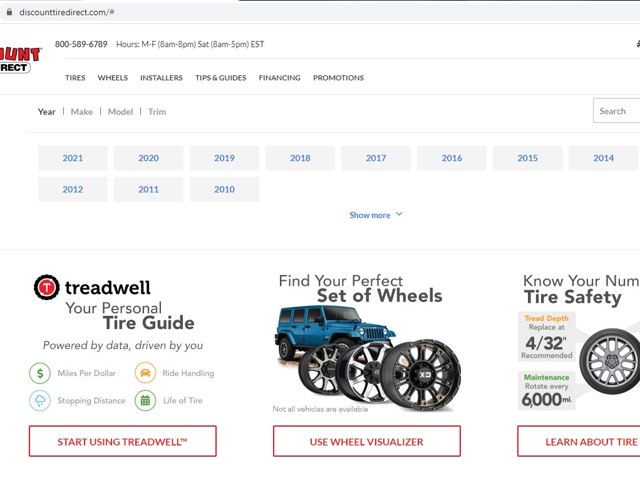Click the Stopping Distance rain icon
The image size is (640, 482).
coord(40,400)
